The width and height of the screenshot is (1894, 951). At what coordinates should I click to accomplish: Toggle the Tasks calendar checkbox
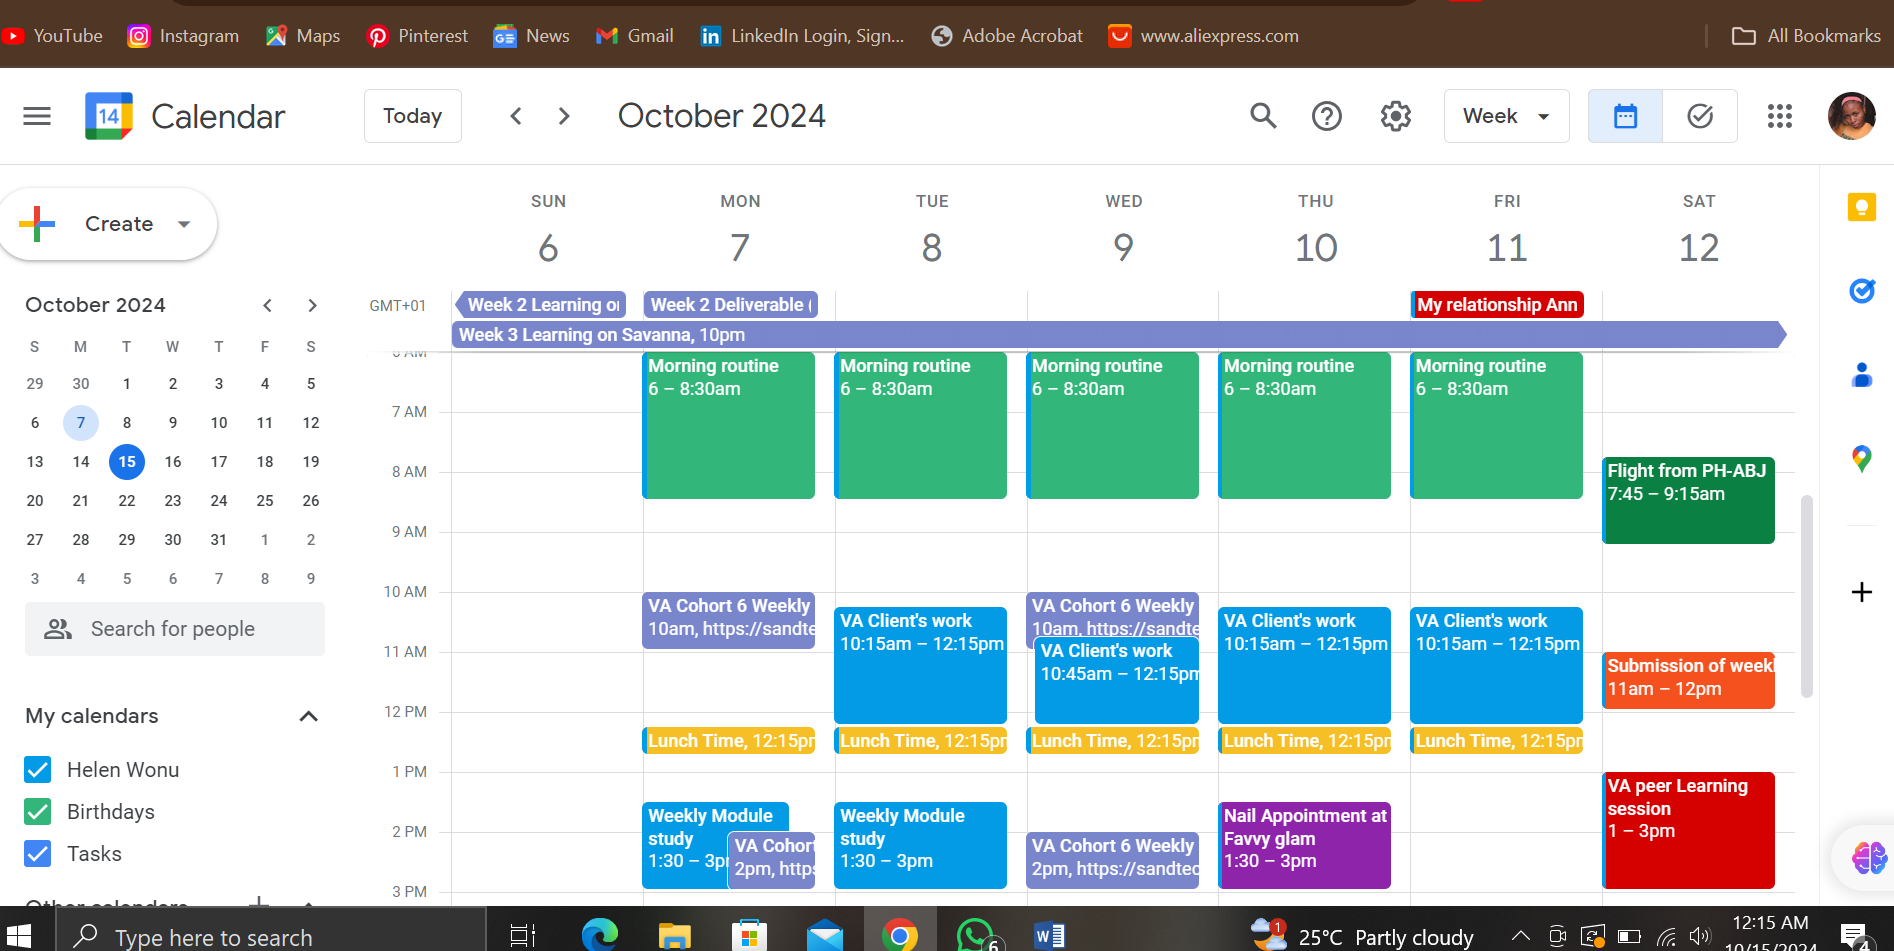click(x=38, y=854)
